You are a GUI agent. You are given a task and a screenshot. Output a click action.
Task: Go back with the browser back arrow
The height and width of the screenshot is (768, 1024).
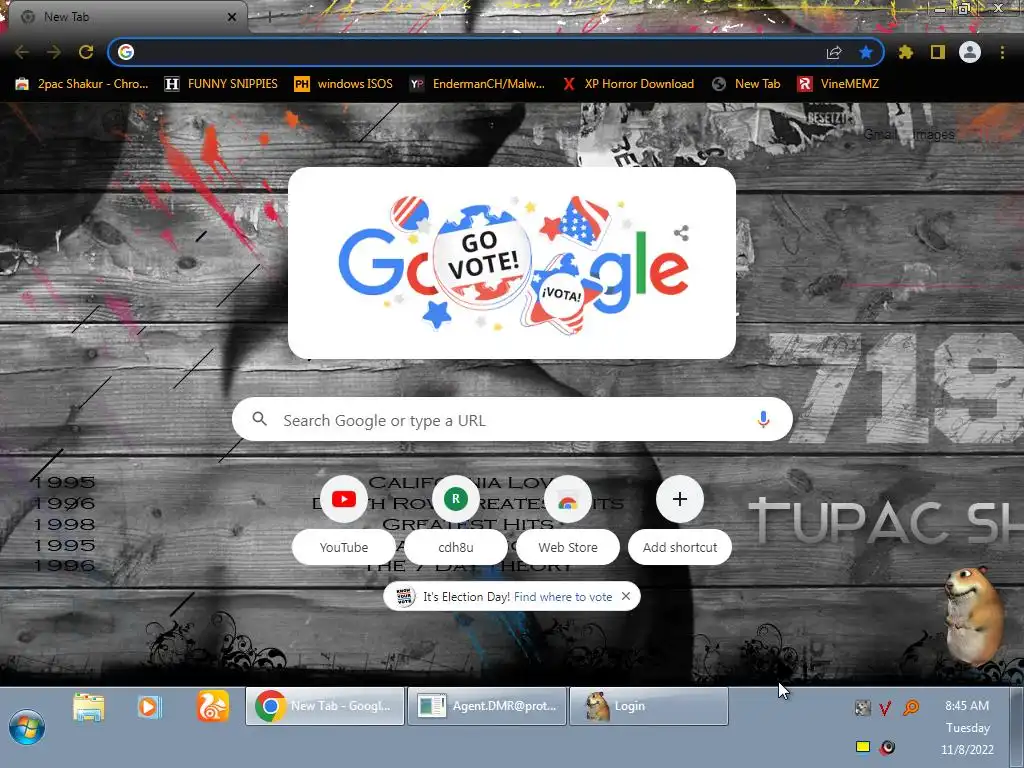pos(22,52)
